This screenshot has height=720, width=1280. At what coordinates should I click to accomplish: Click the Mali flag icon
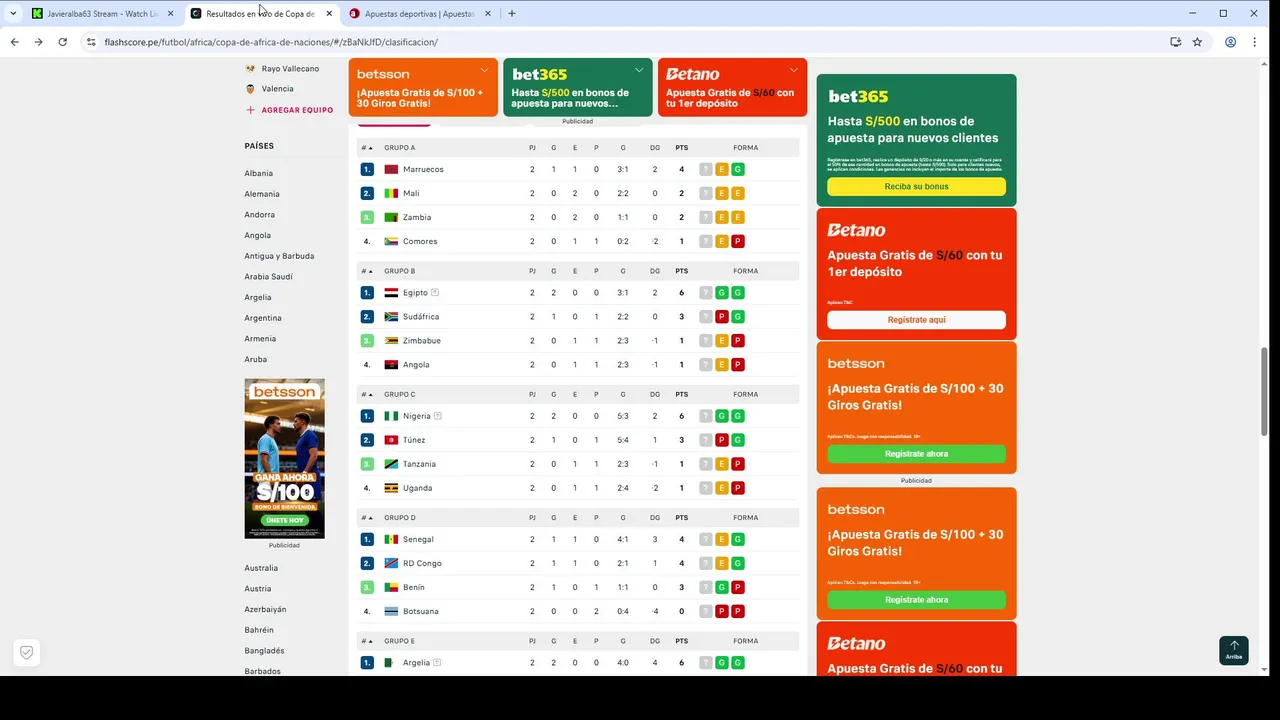391,193
